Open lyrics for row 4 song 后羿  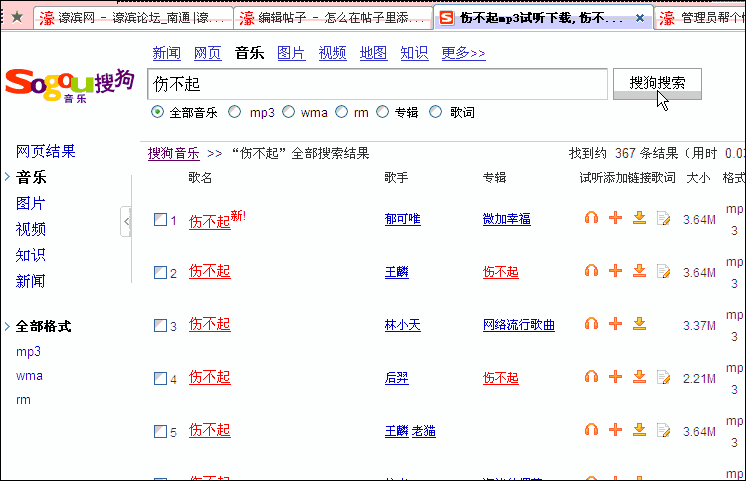pos(663,377)
